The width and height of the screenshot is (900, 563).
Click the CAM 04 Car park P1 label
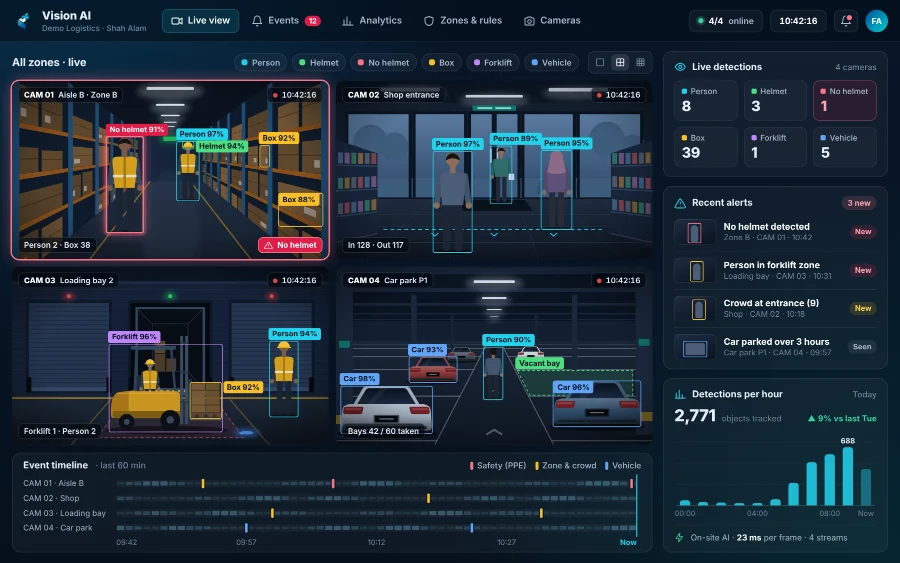pyautogui.click(x=387, y=280)
